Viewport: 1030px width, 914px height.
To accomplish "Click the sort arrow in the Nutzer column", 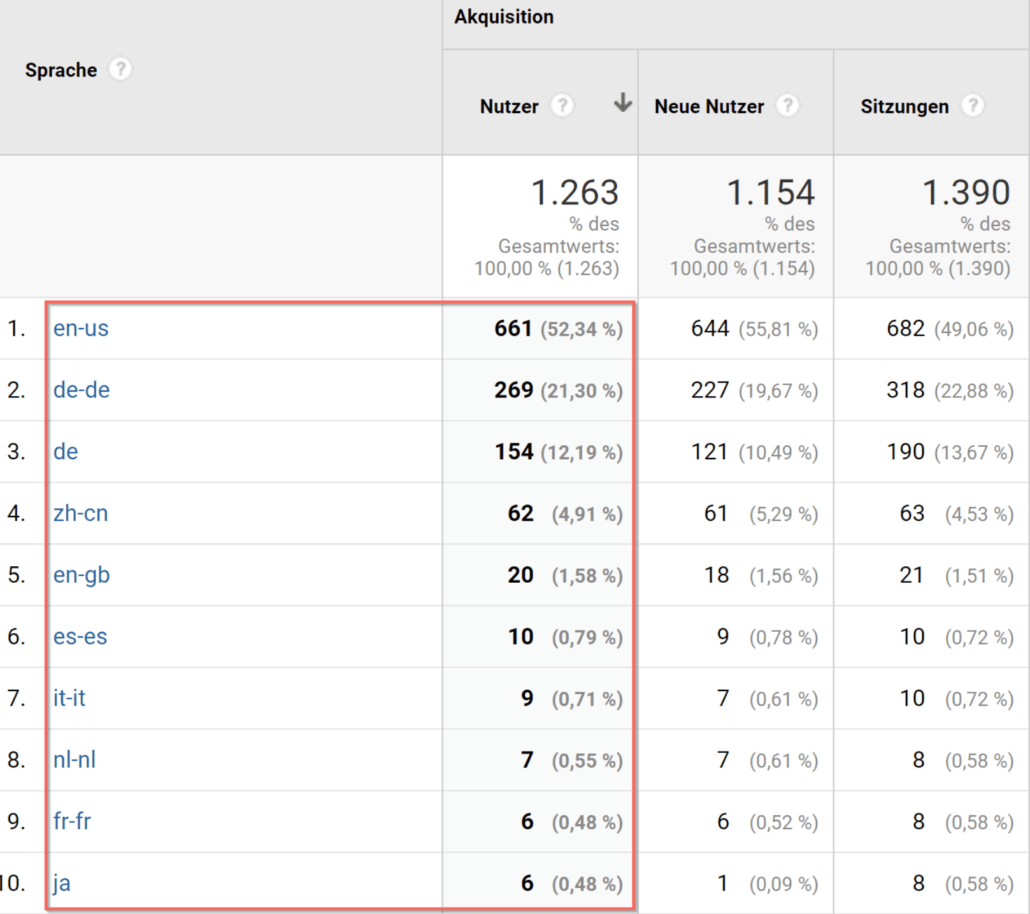I will pyautogui.click(x=623, y=103).
